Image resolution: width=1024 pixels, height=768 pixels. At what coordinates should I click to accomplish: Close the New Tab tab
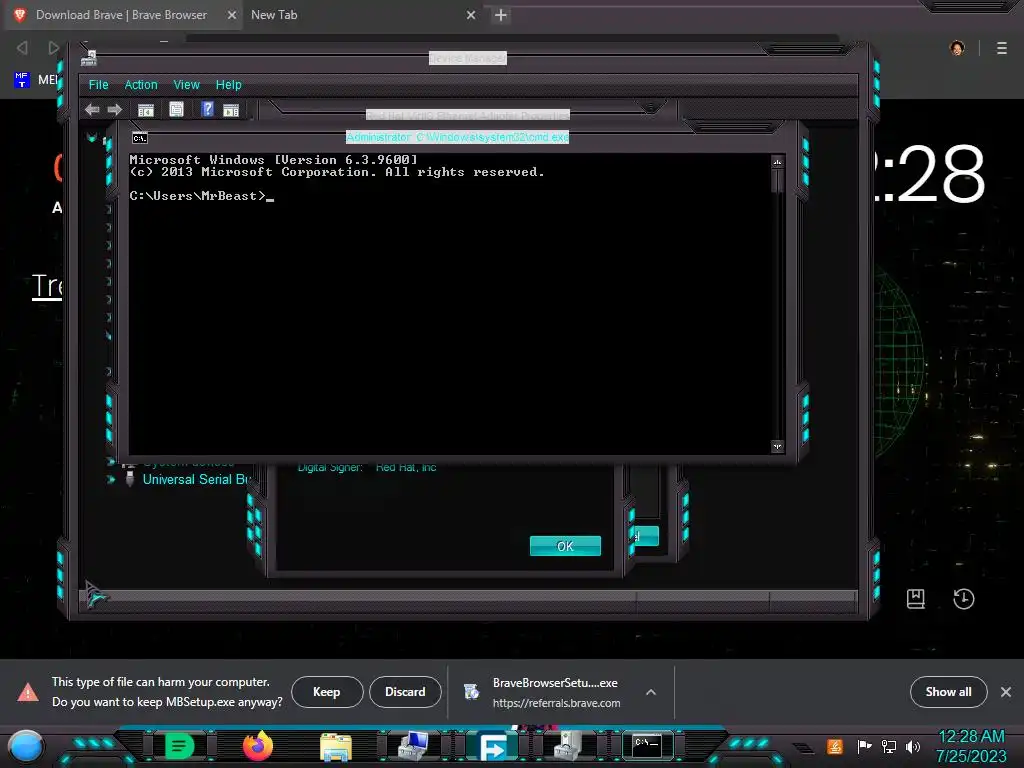[471, 15]
